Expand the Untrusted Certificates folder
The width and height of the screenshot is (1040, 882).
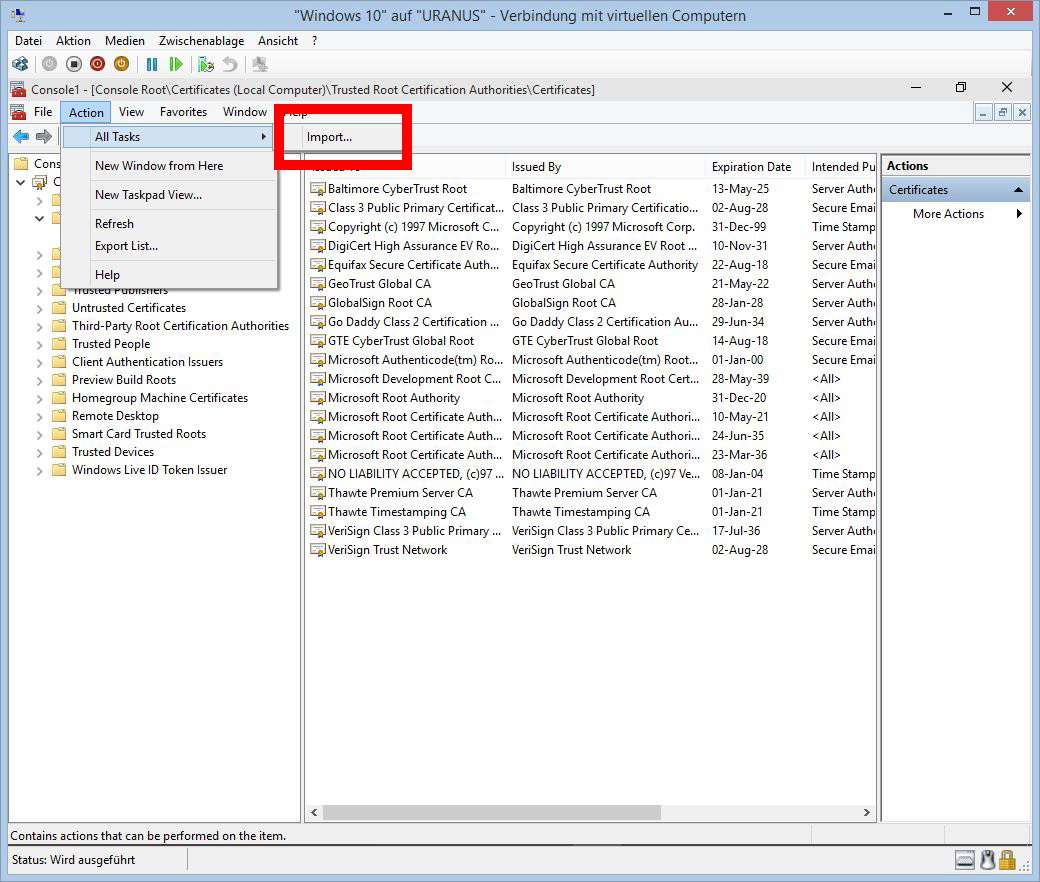(40, 308)
